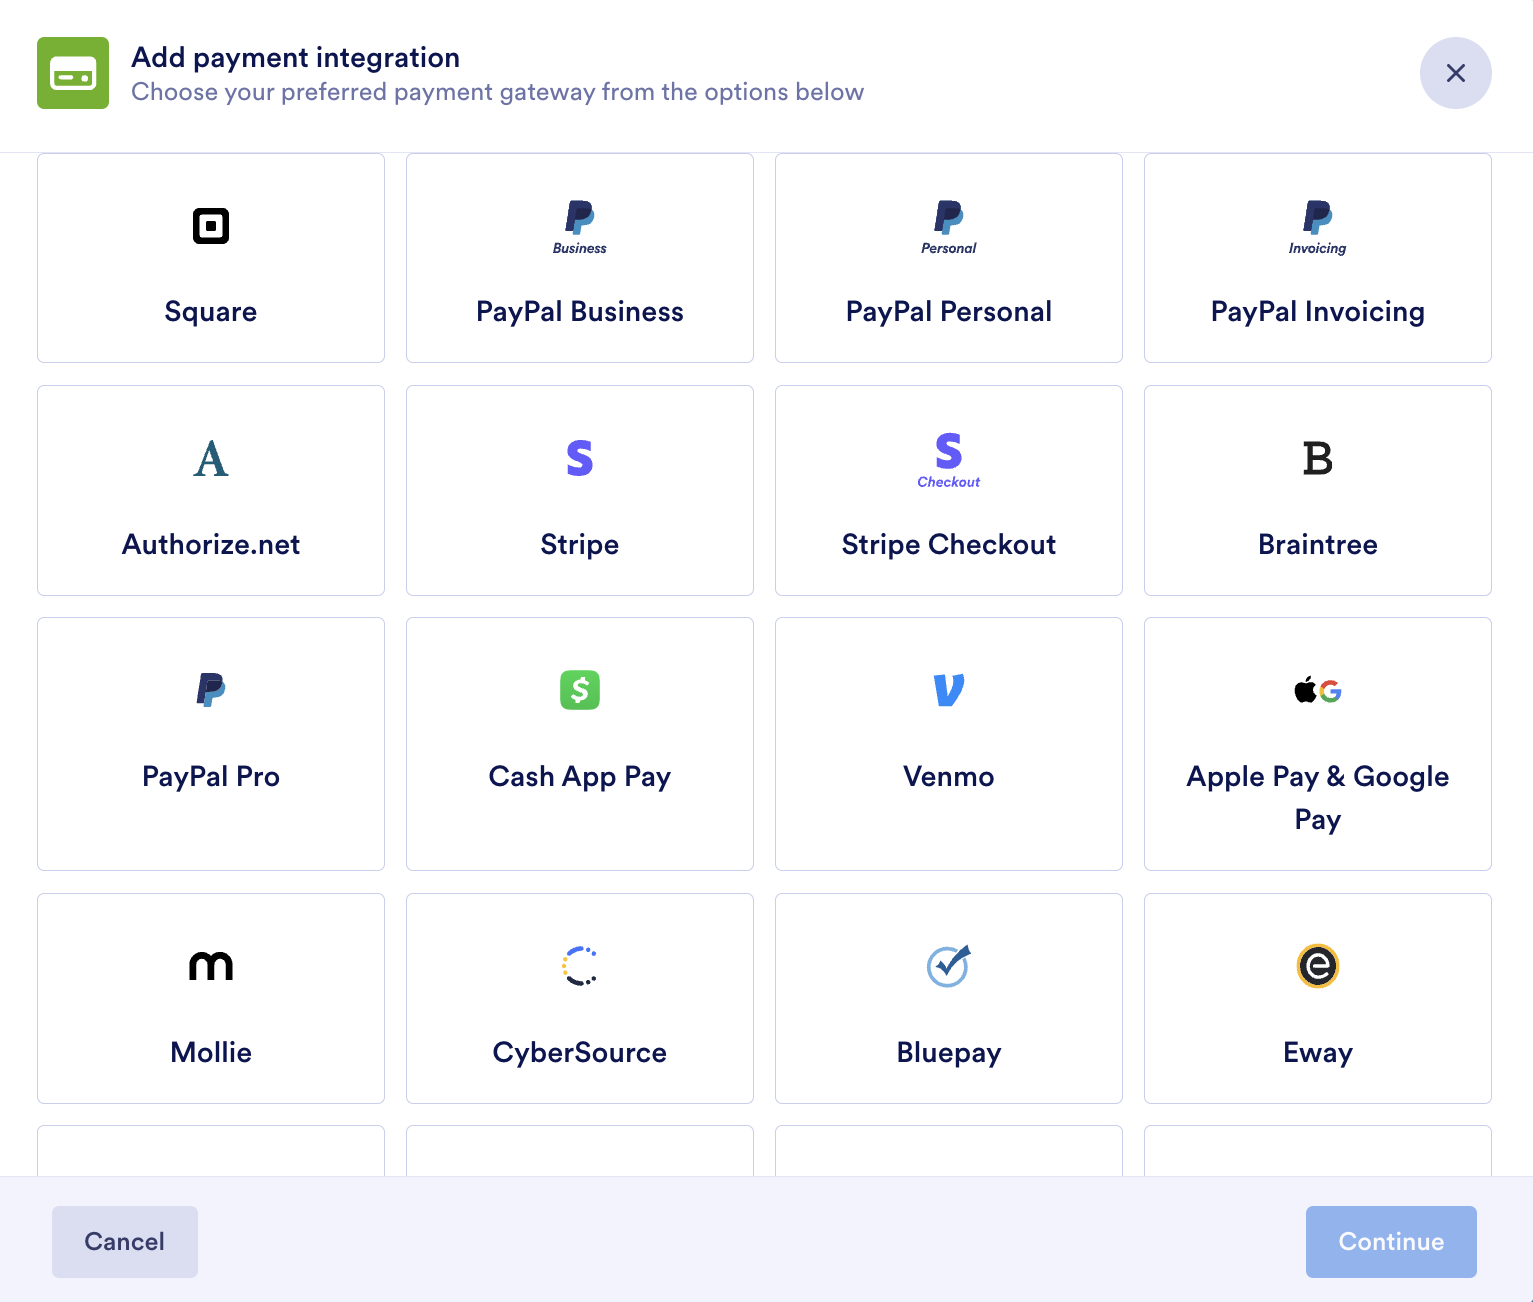Click the green Cash App dollar icon
Viewport: 1533px width, 1302px height.
pos(580,690)
